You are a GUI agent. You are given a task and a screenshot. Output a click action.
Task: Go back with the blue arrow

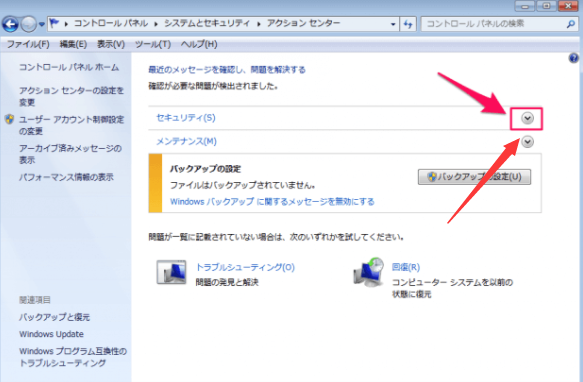click(10, 25)
